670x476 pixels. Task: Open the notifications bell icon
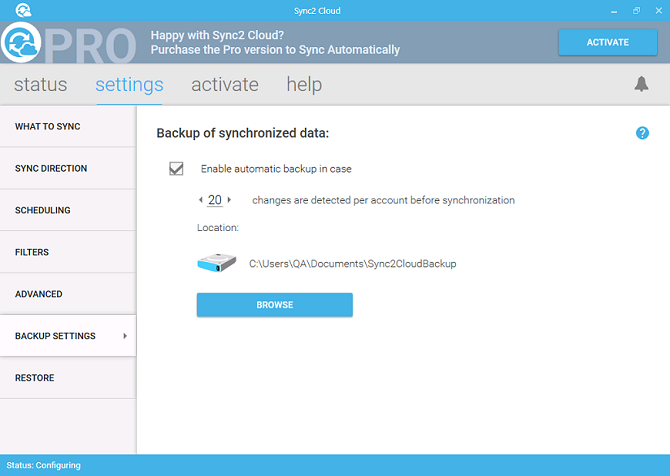641,84
